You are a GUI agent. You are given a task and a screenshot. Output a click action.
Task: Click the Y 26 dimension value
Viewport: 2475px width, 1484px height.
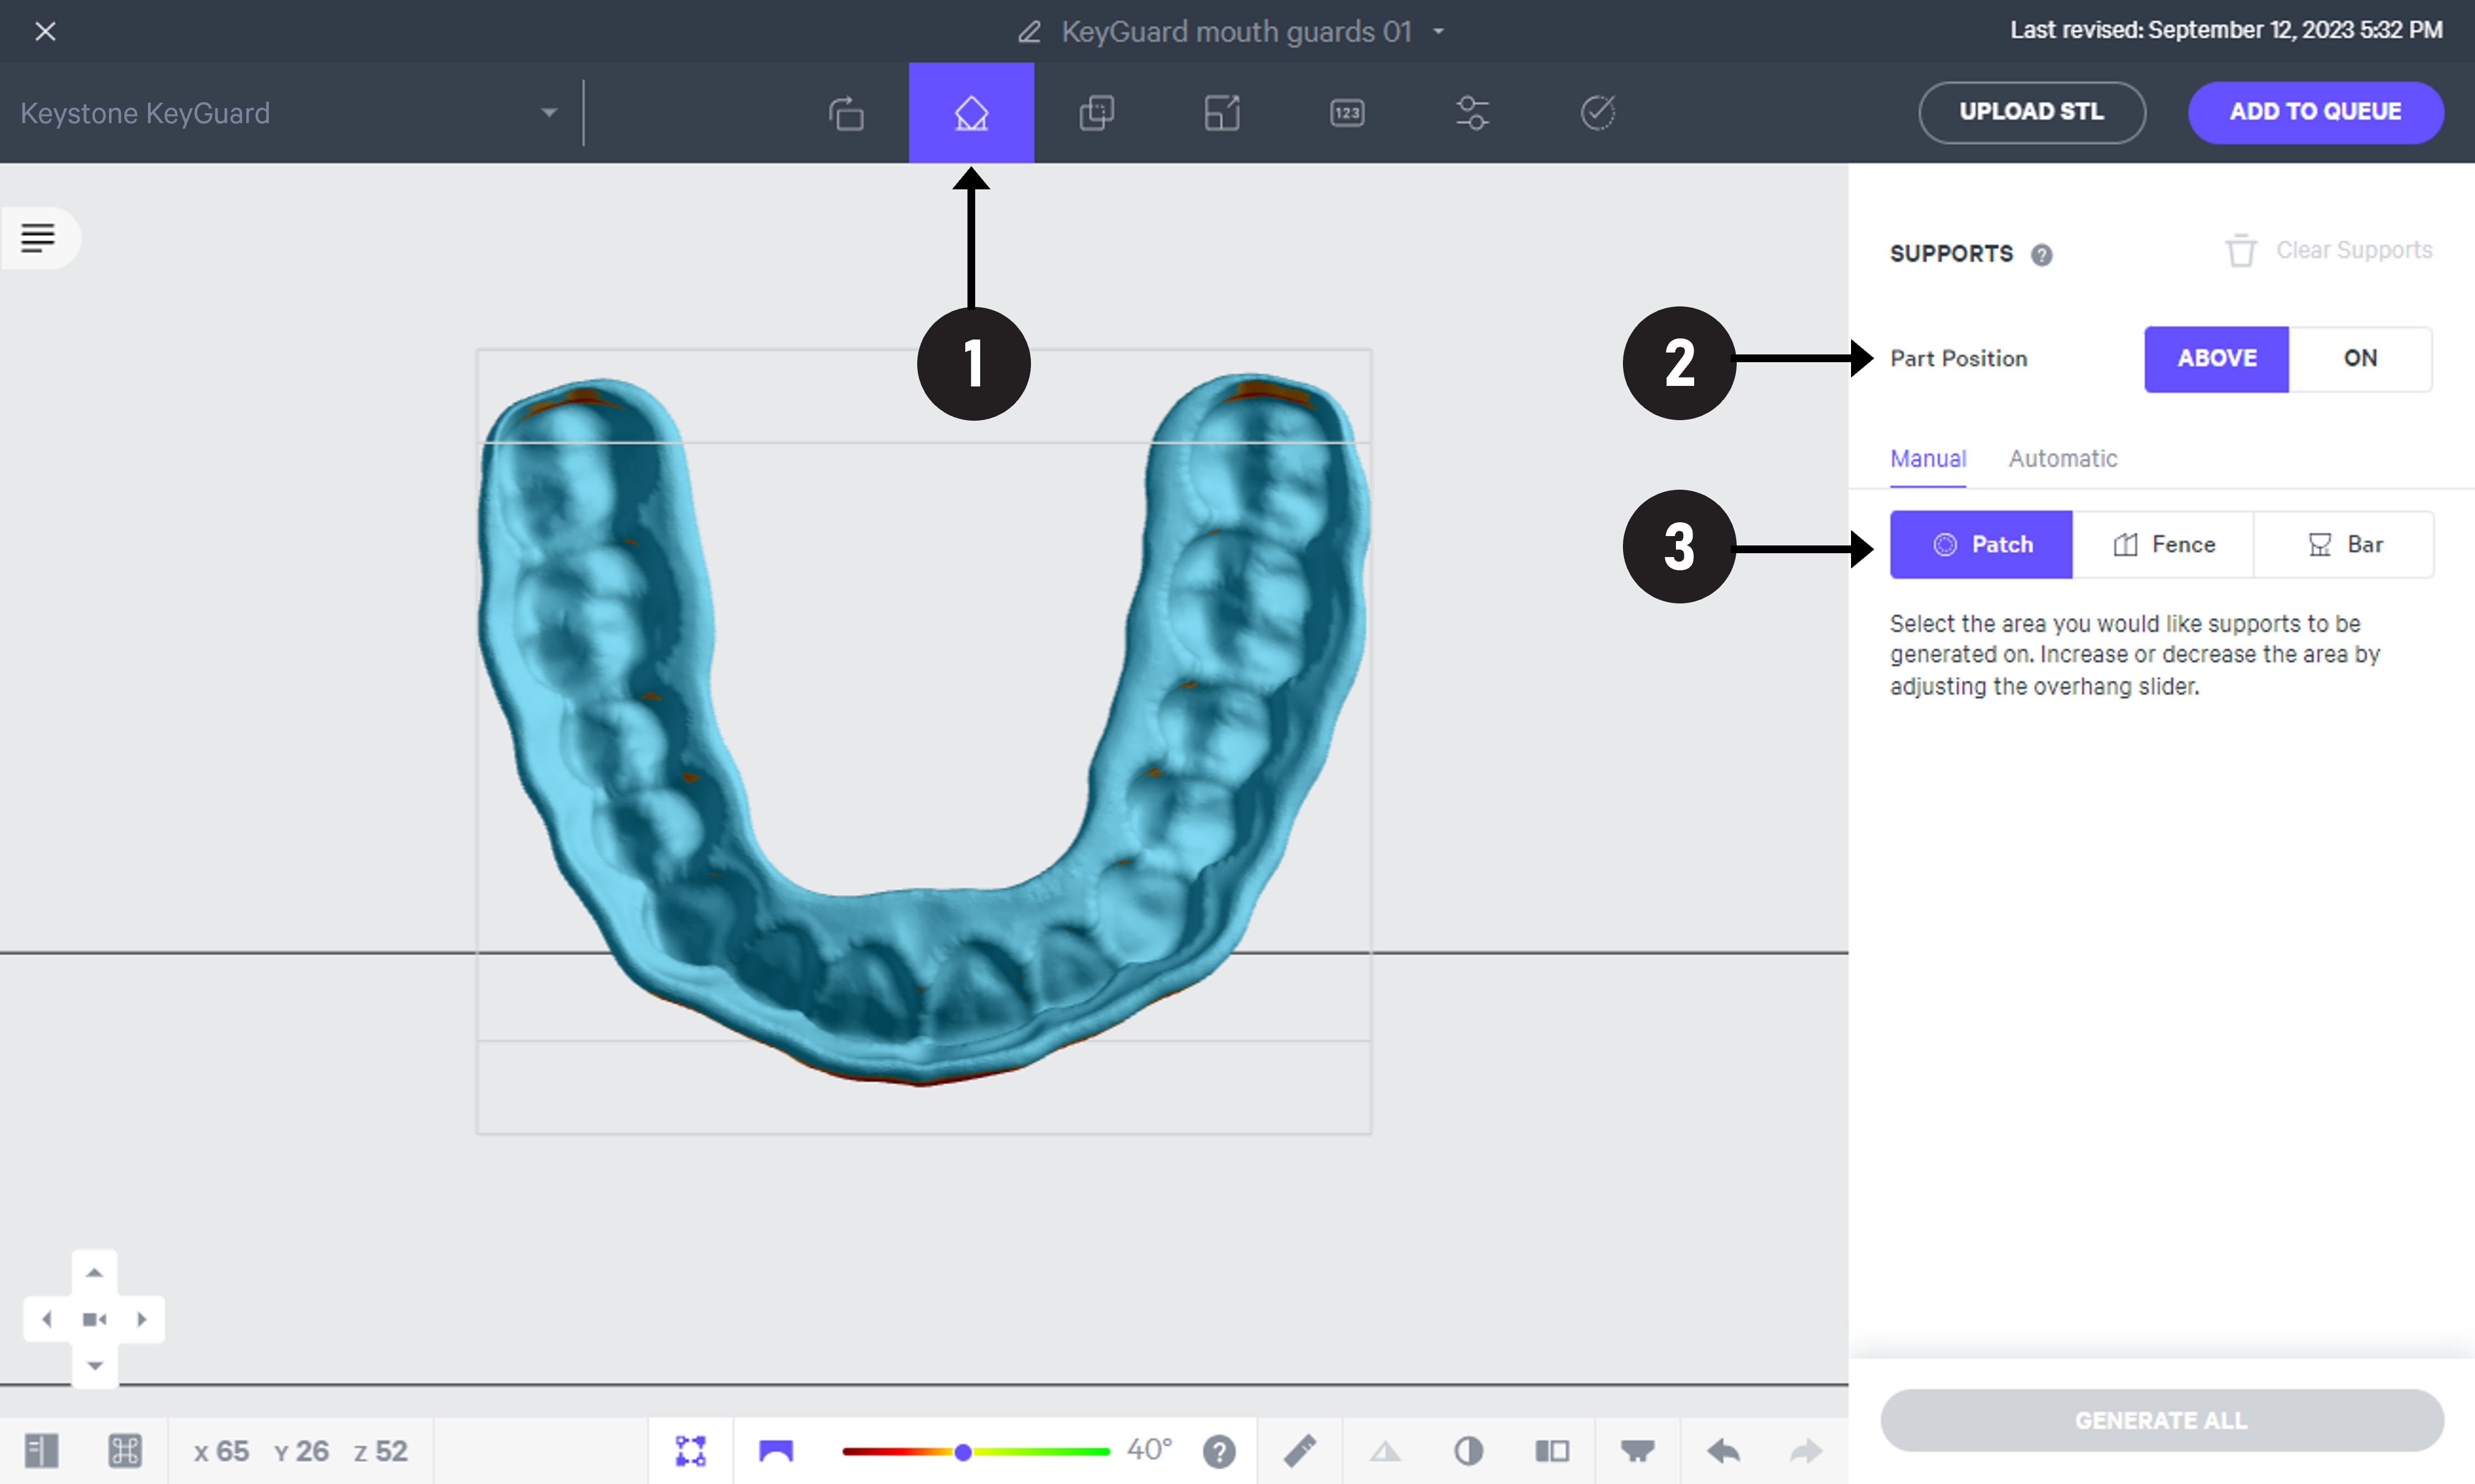(x=301, y=1451)
